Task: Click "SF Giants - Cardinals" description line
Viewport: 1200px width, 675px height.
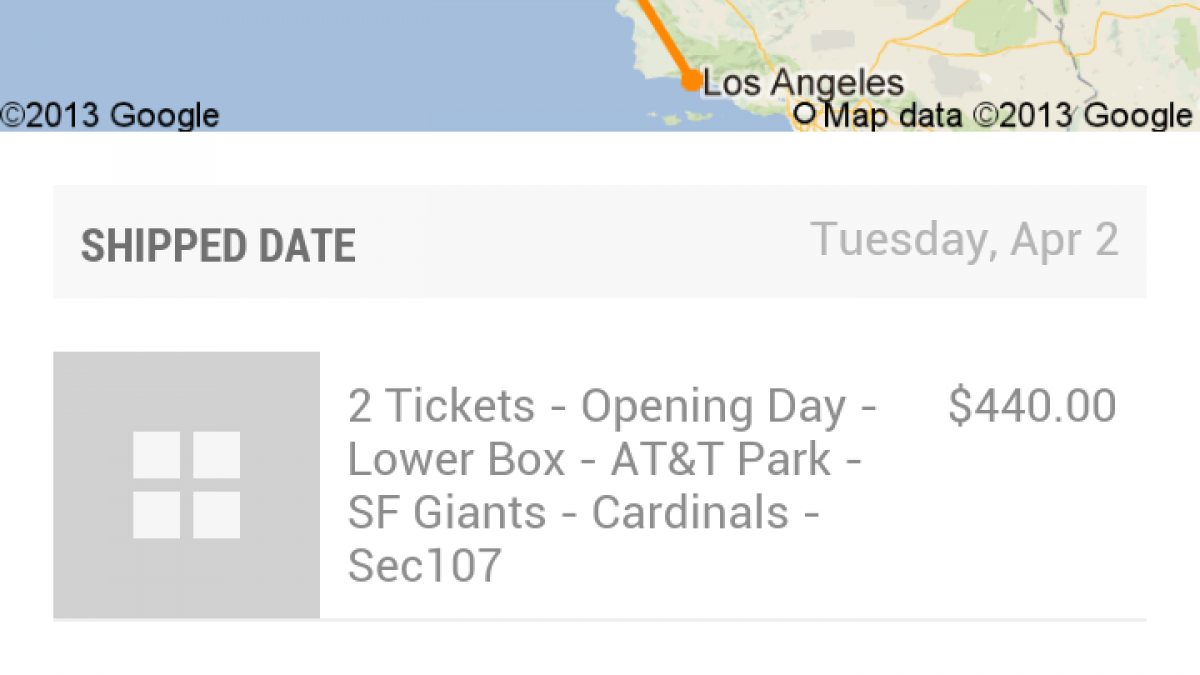Action: (583, 513)
